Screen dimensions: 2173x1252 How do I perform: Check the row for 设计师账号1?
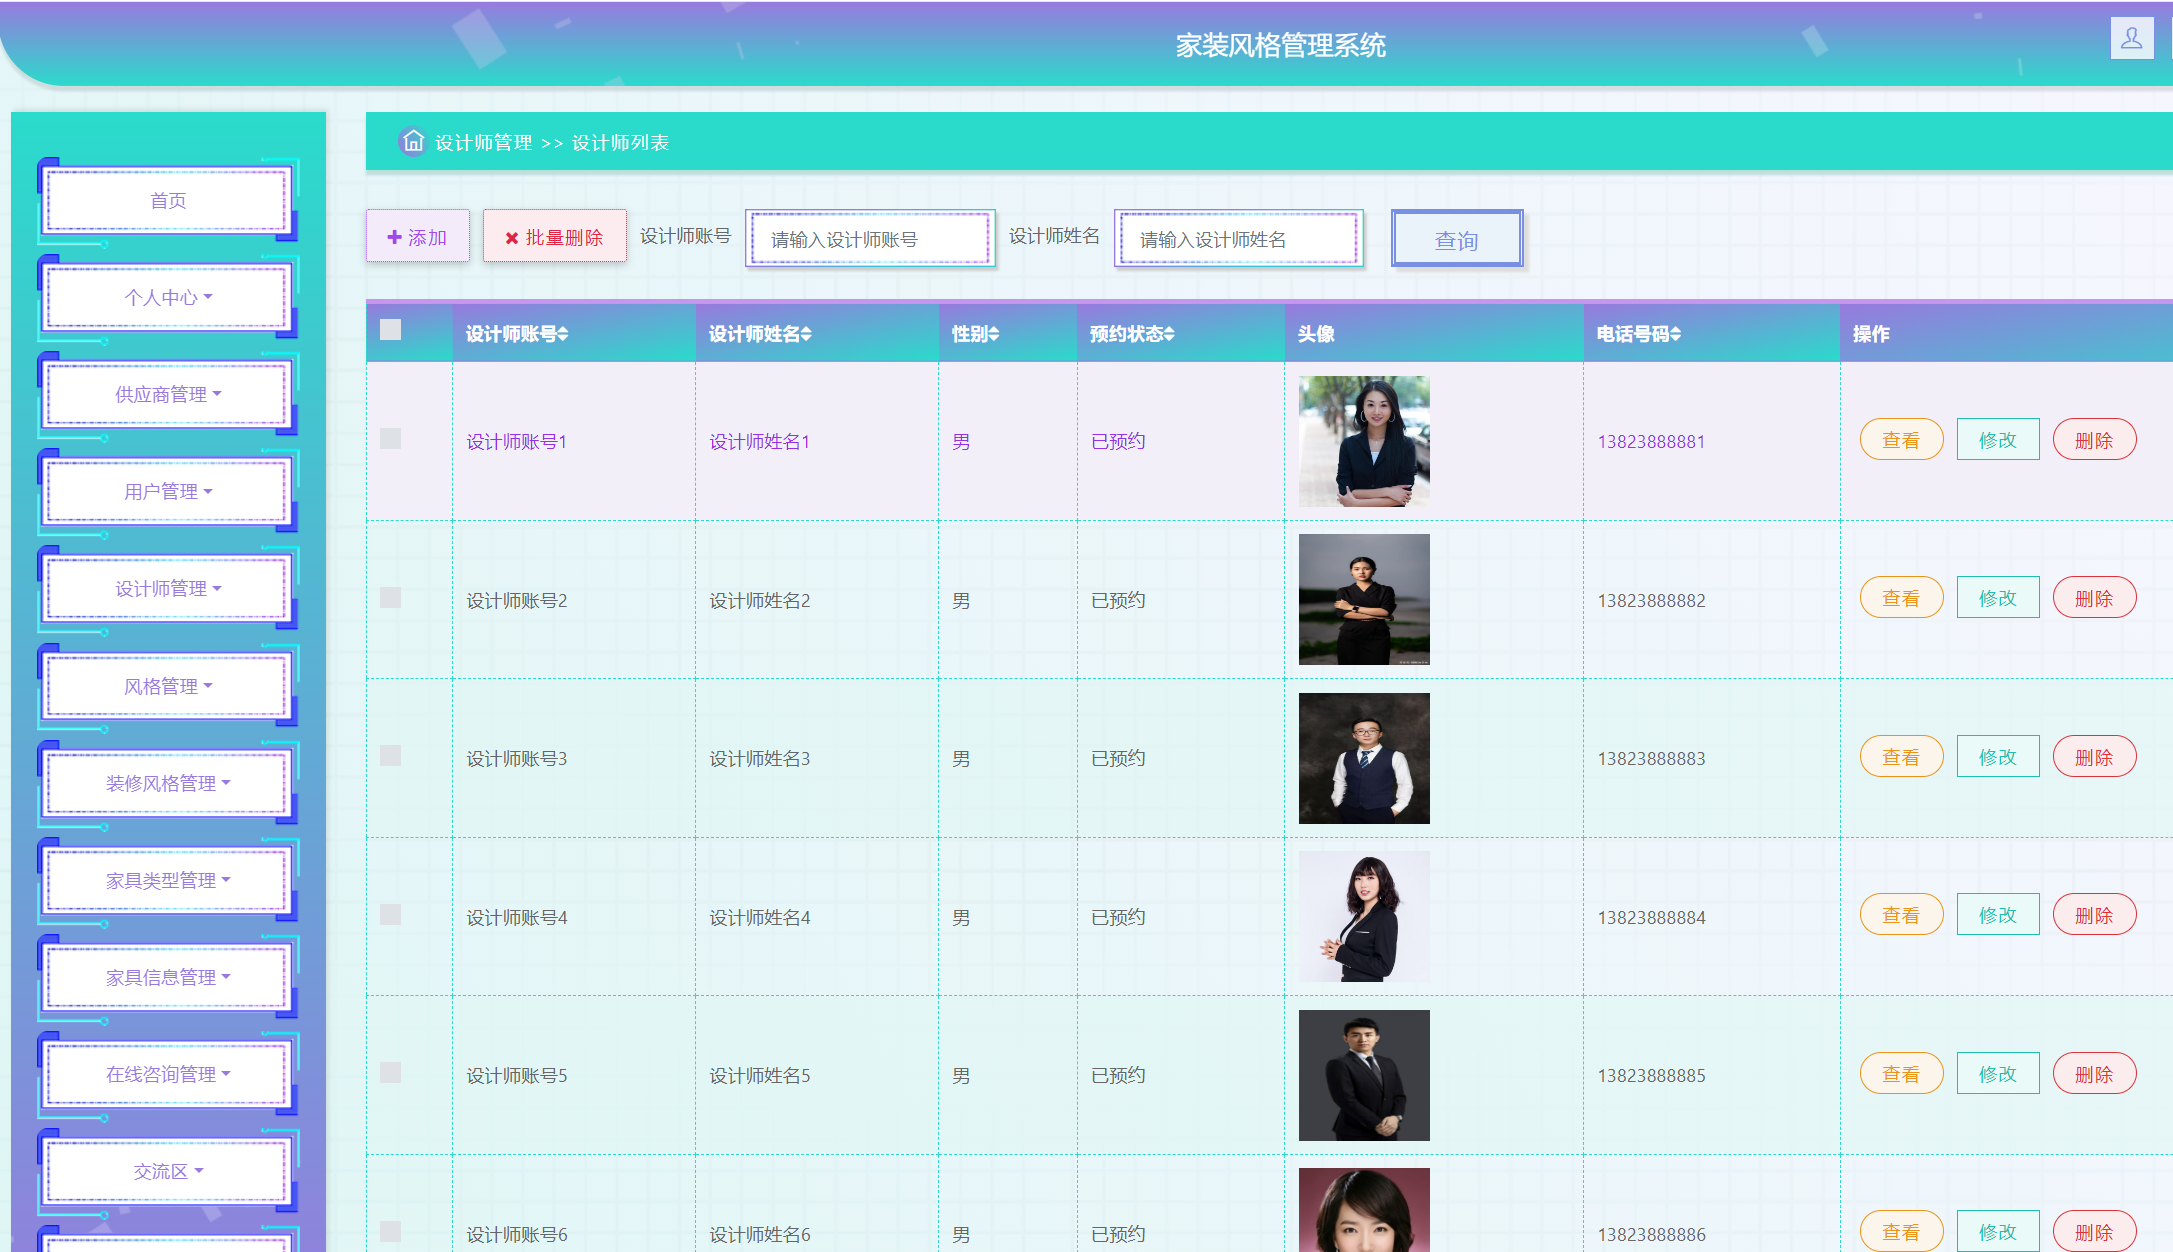(x=391, y=439)
